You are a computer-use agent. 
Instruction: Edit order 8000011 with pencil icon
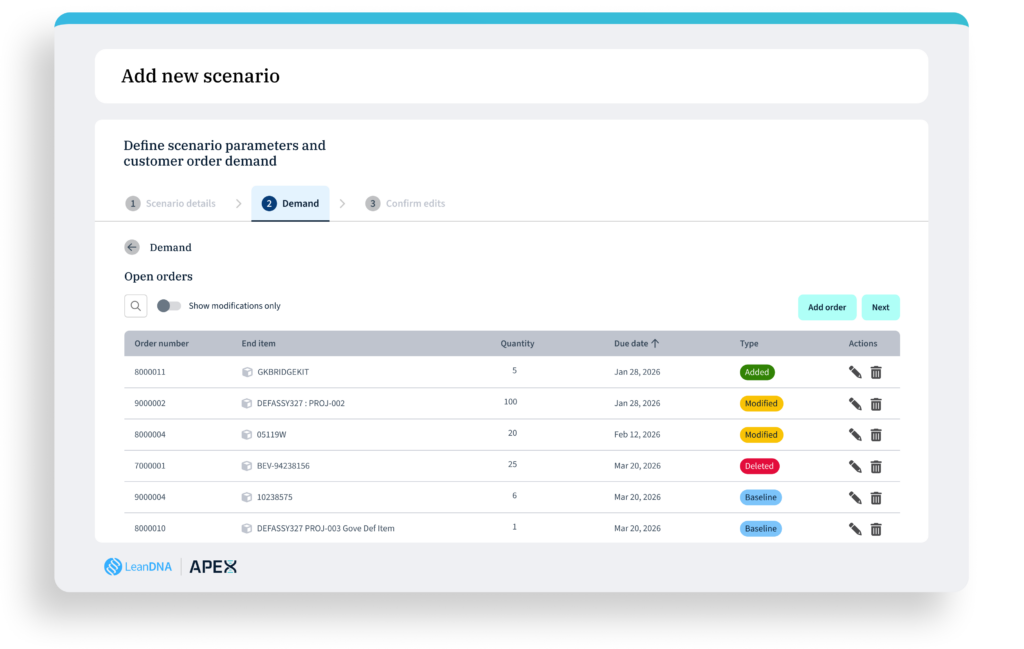click(x=855, y=372)
